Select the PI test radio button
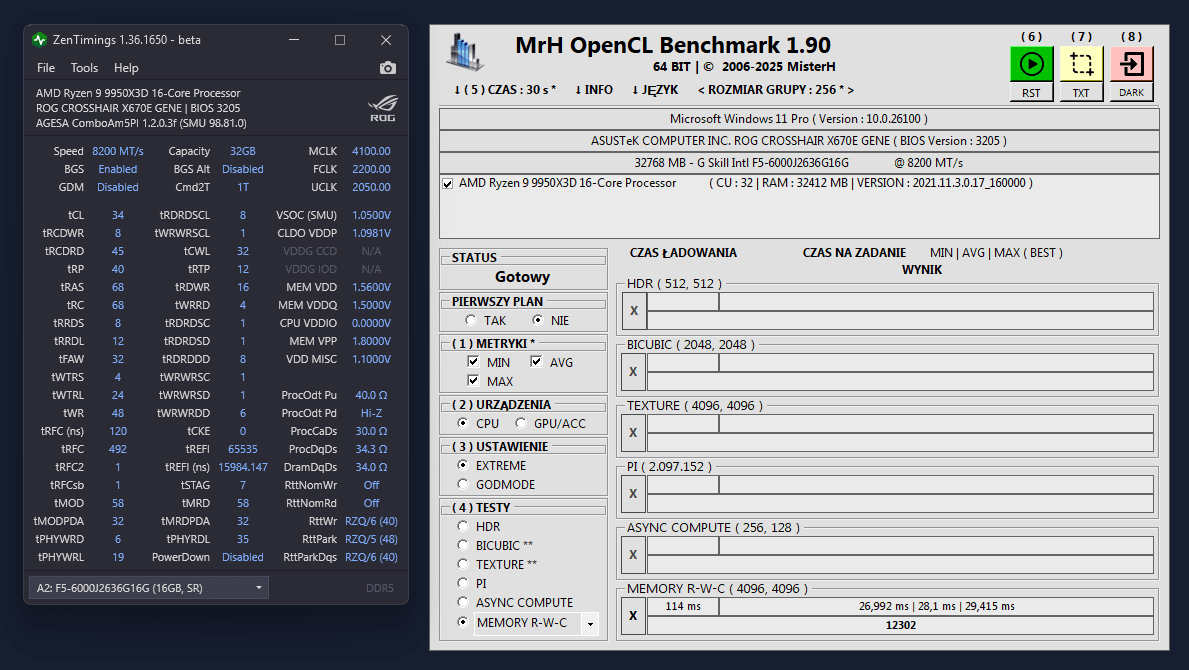1189x670 pixels. click(x=463, y=583)
